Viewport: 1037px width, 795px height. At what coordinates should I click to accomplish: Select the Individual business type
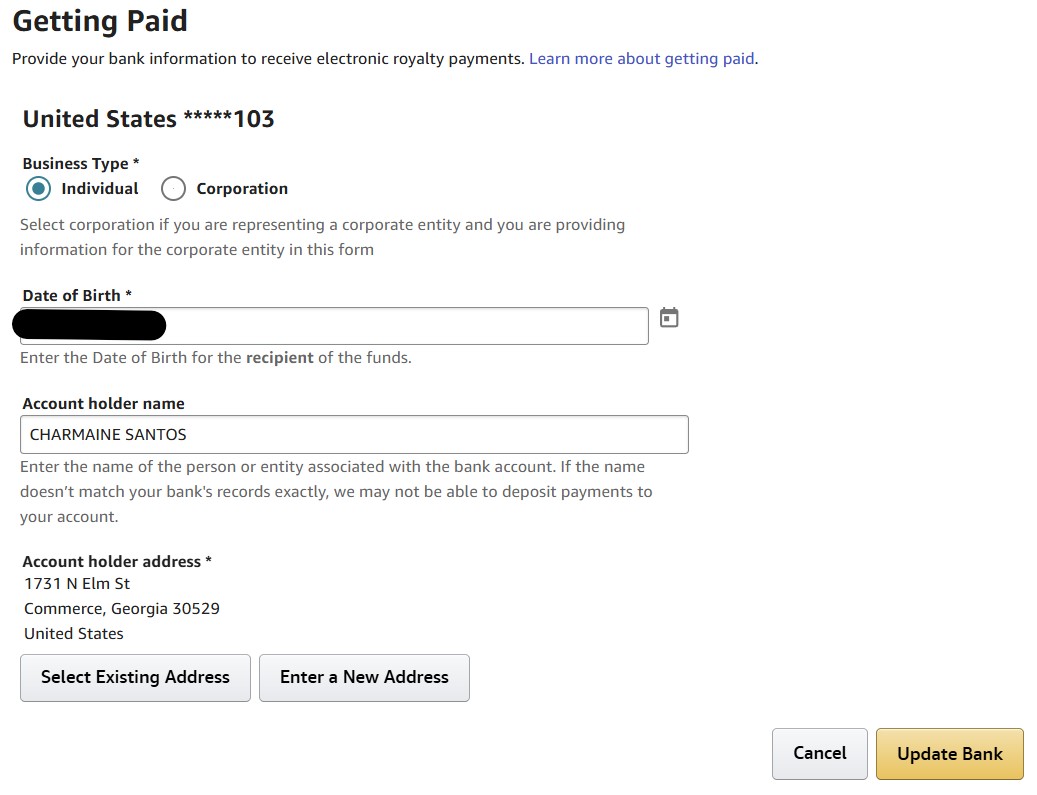(x=38, y=188)
